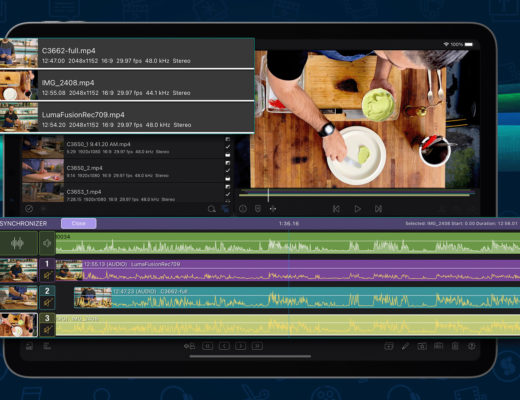The image size is (520, 400).
Task: Toggle the checkmark on the C3650_1 9.41.20 AM row
Action: [228, 147]
